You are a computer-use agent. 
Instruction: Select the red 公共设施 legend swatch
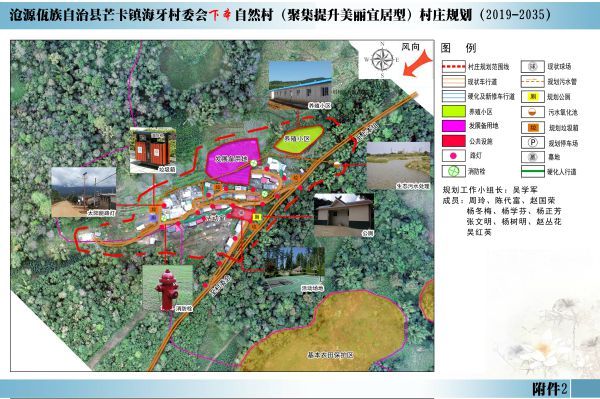tap(453, 141)
